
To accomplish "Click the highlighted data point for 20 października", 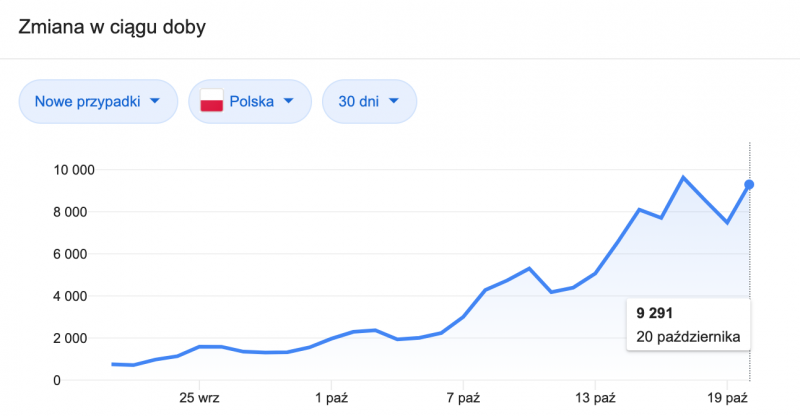I will pos(749,184).
